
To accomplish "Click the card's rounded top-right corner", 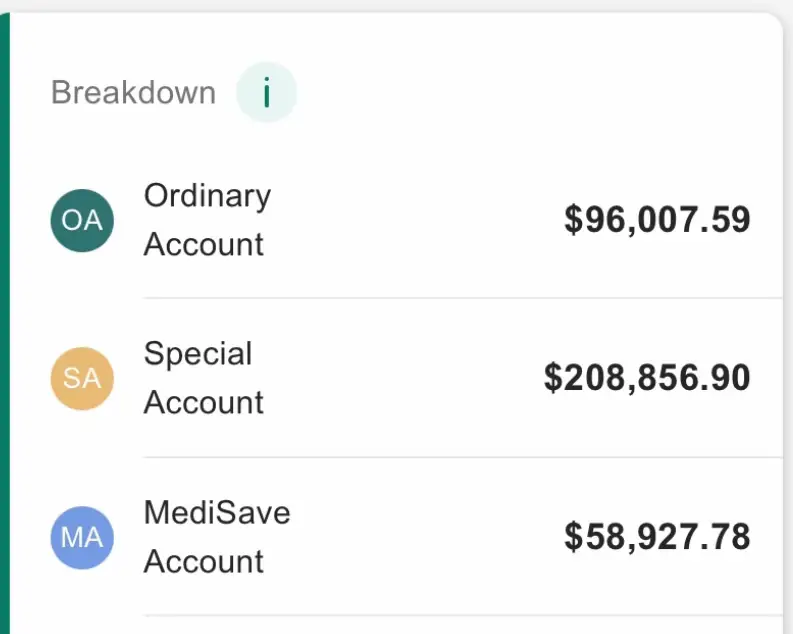I will point(769,26).
